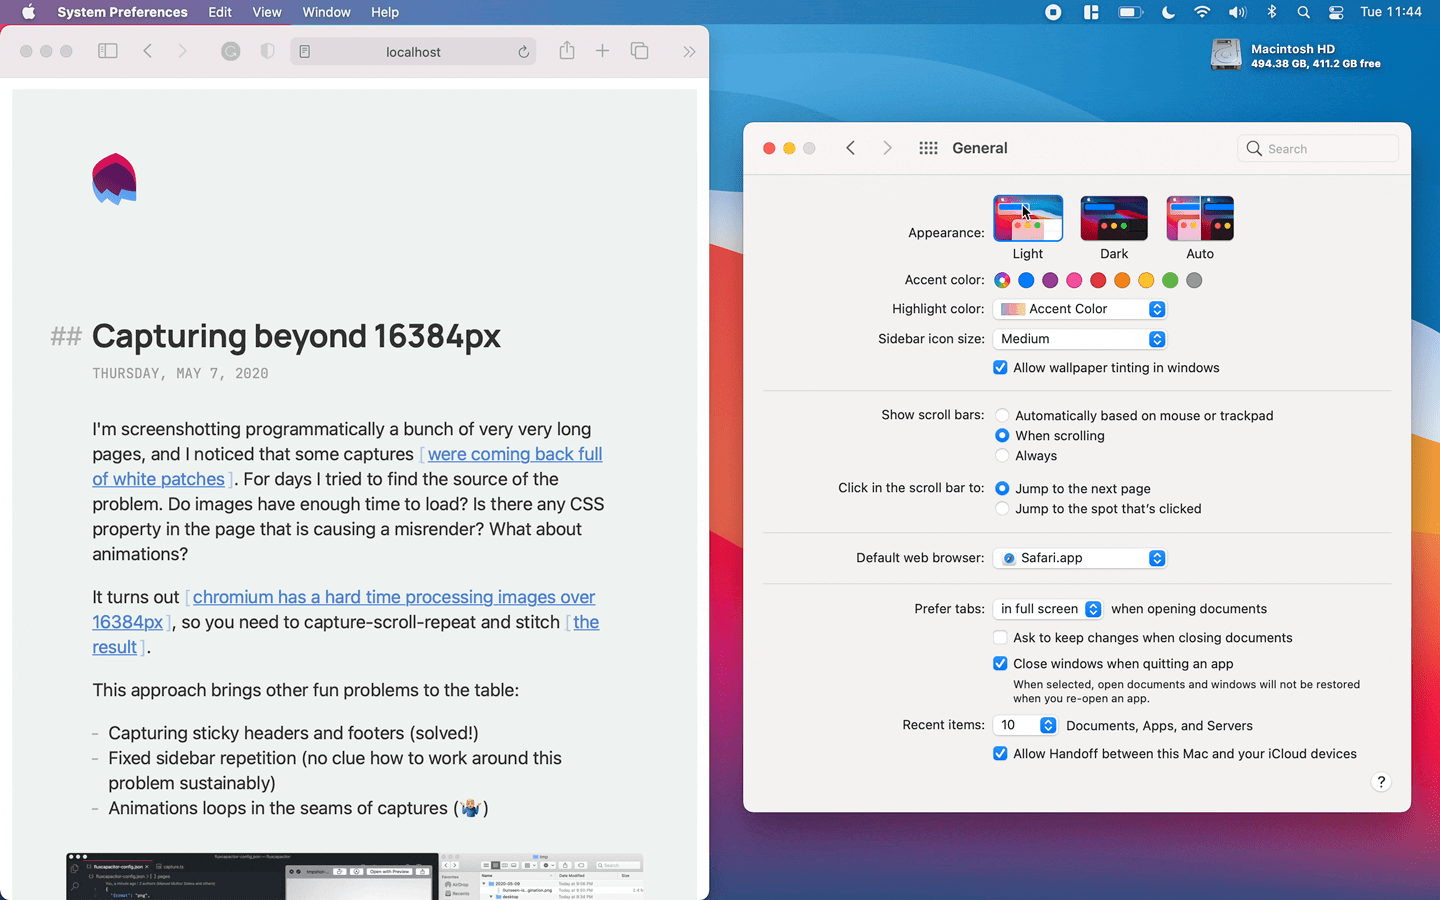
Task: Click the Safari sidebar toggle icon
Action: [x=108, y=51]
